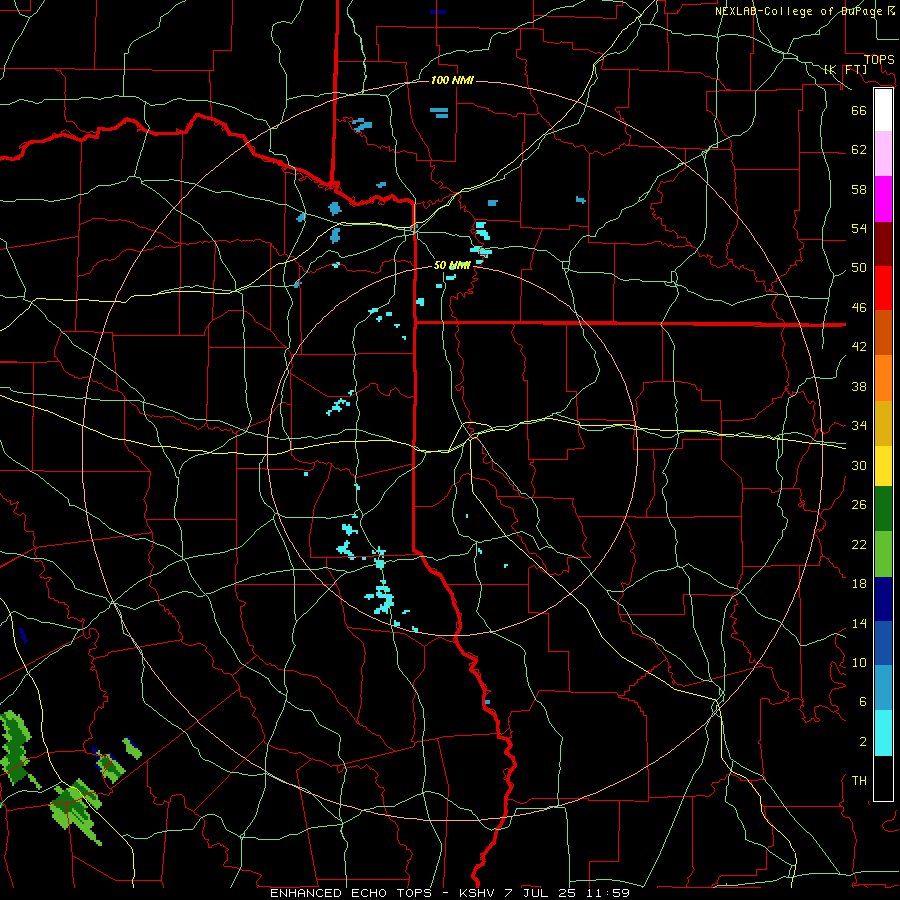Select the bright red legend swatch

(x=883, y=288)
